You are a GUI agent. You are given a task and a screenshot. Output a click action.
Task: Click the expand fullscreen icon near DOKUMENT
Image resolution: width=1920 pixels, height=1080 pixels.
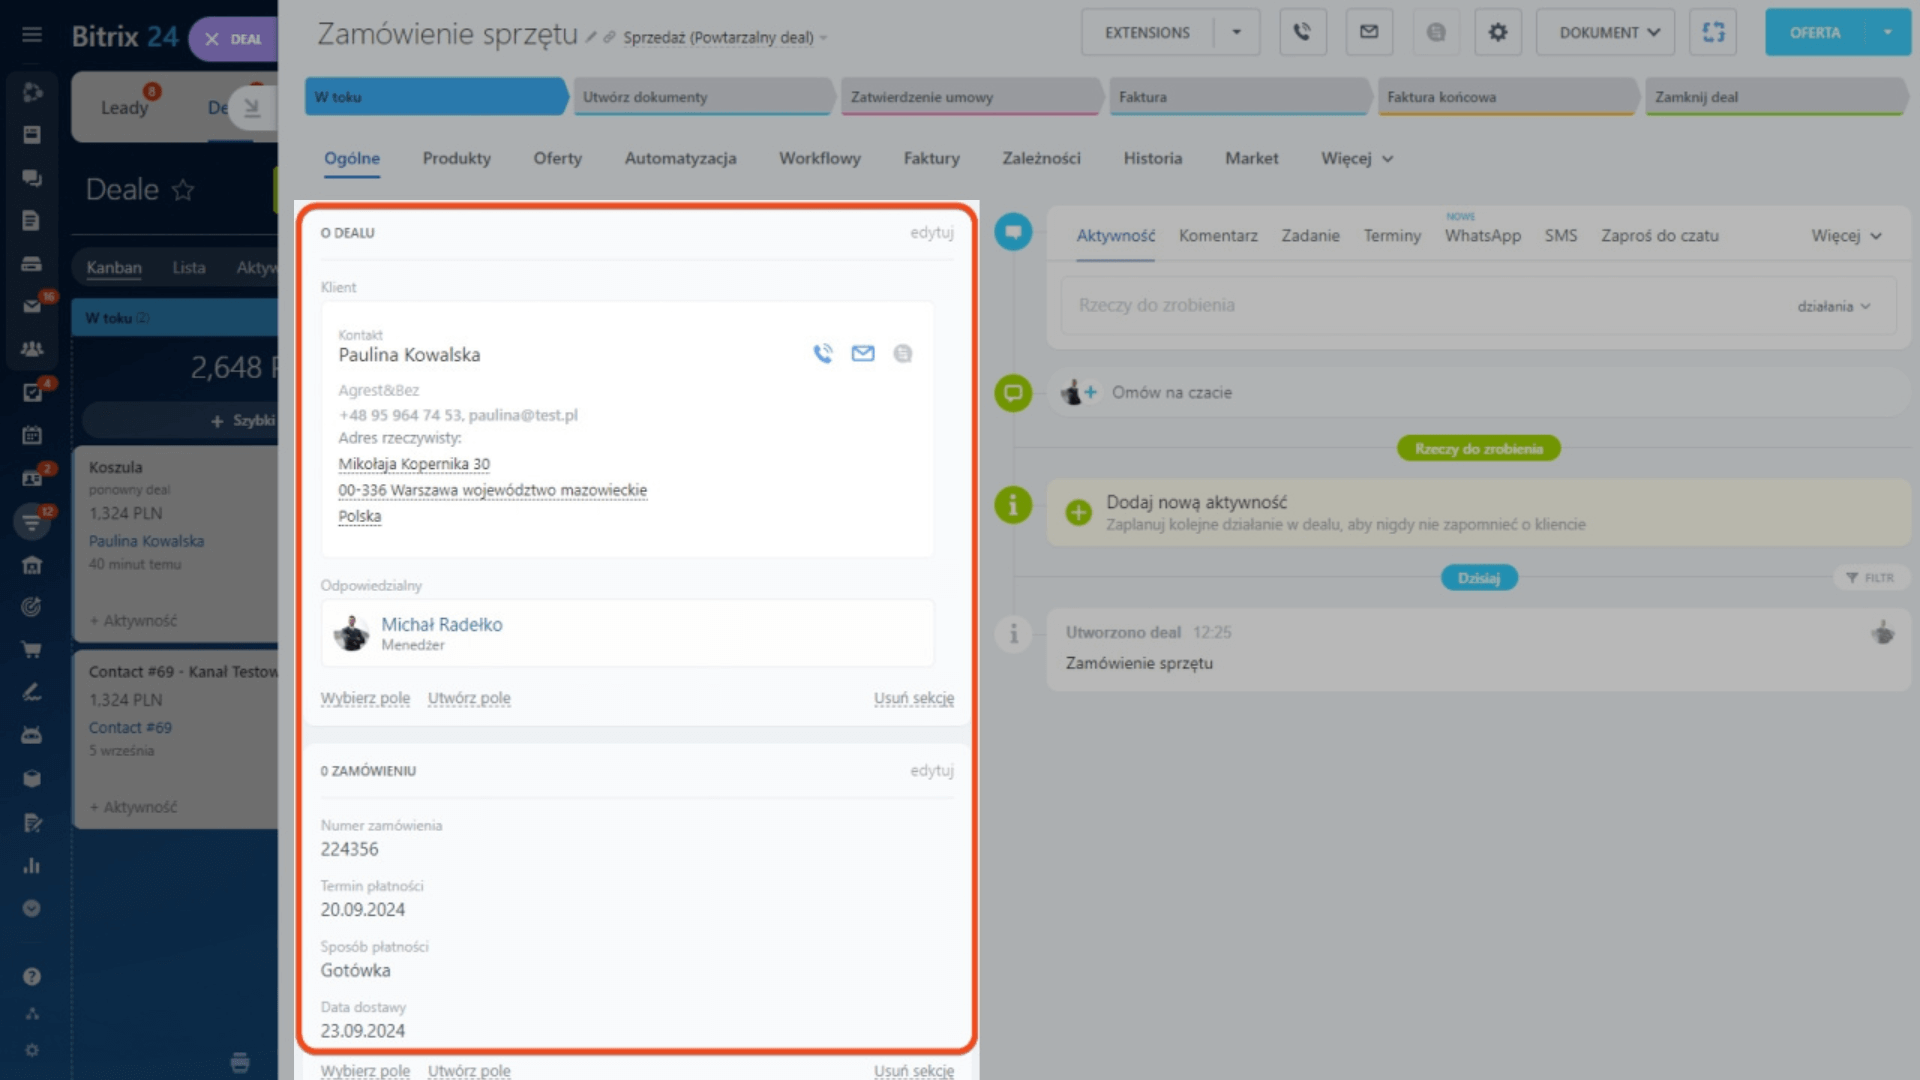tap(1713, 33)
